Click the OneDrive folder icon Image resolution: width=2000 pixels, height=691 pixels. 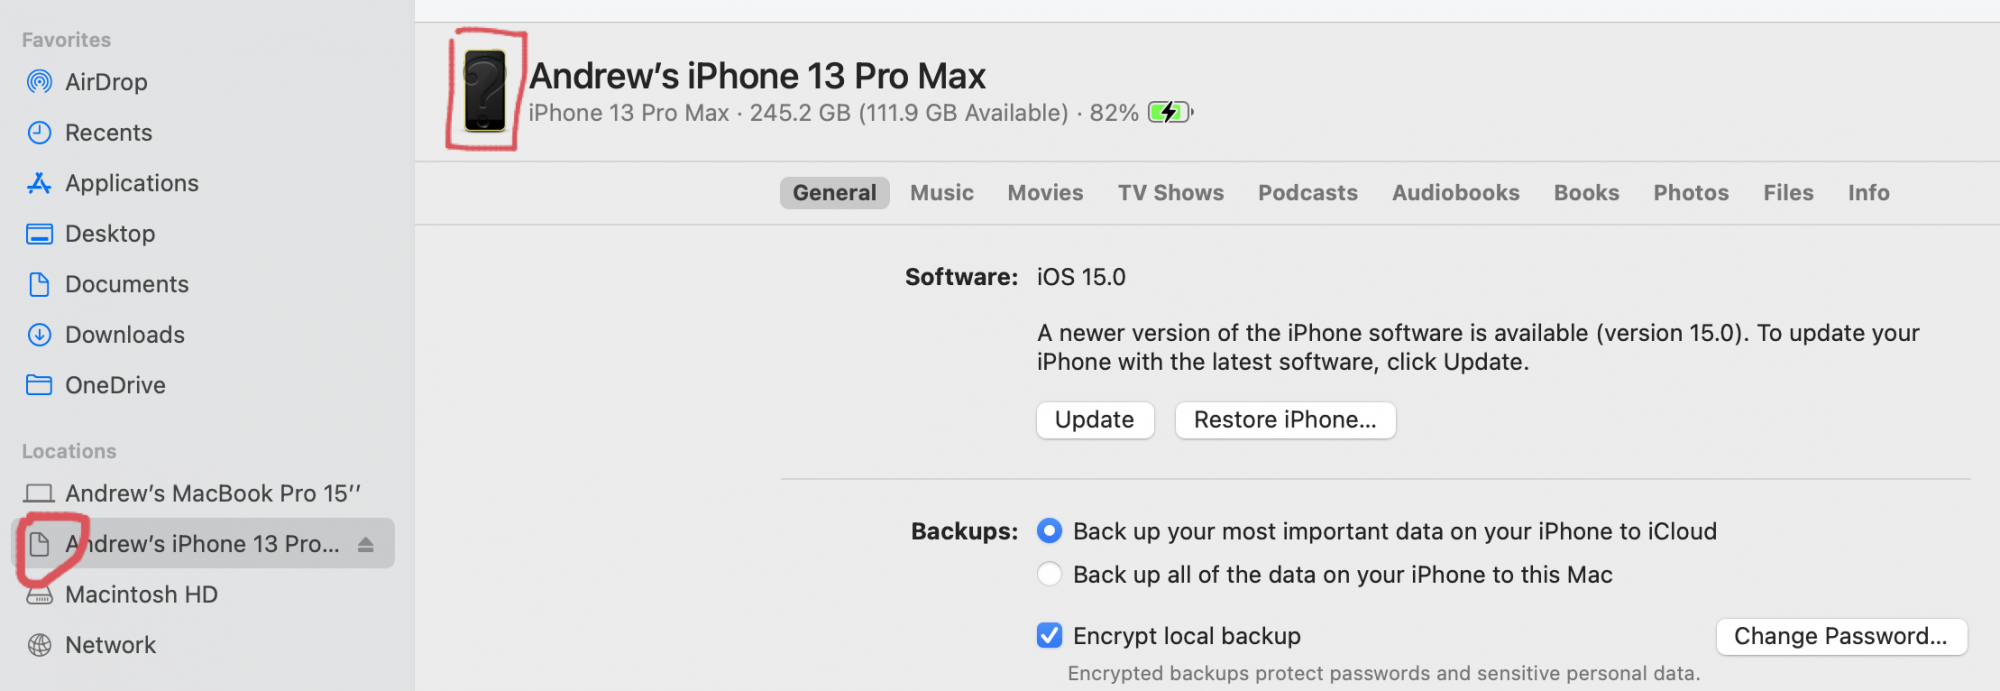39,385
